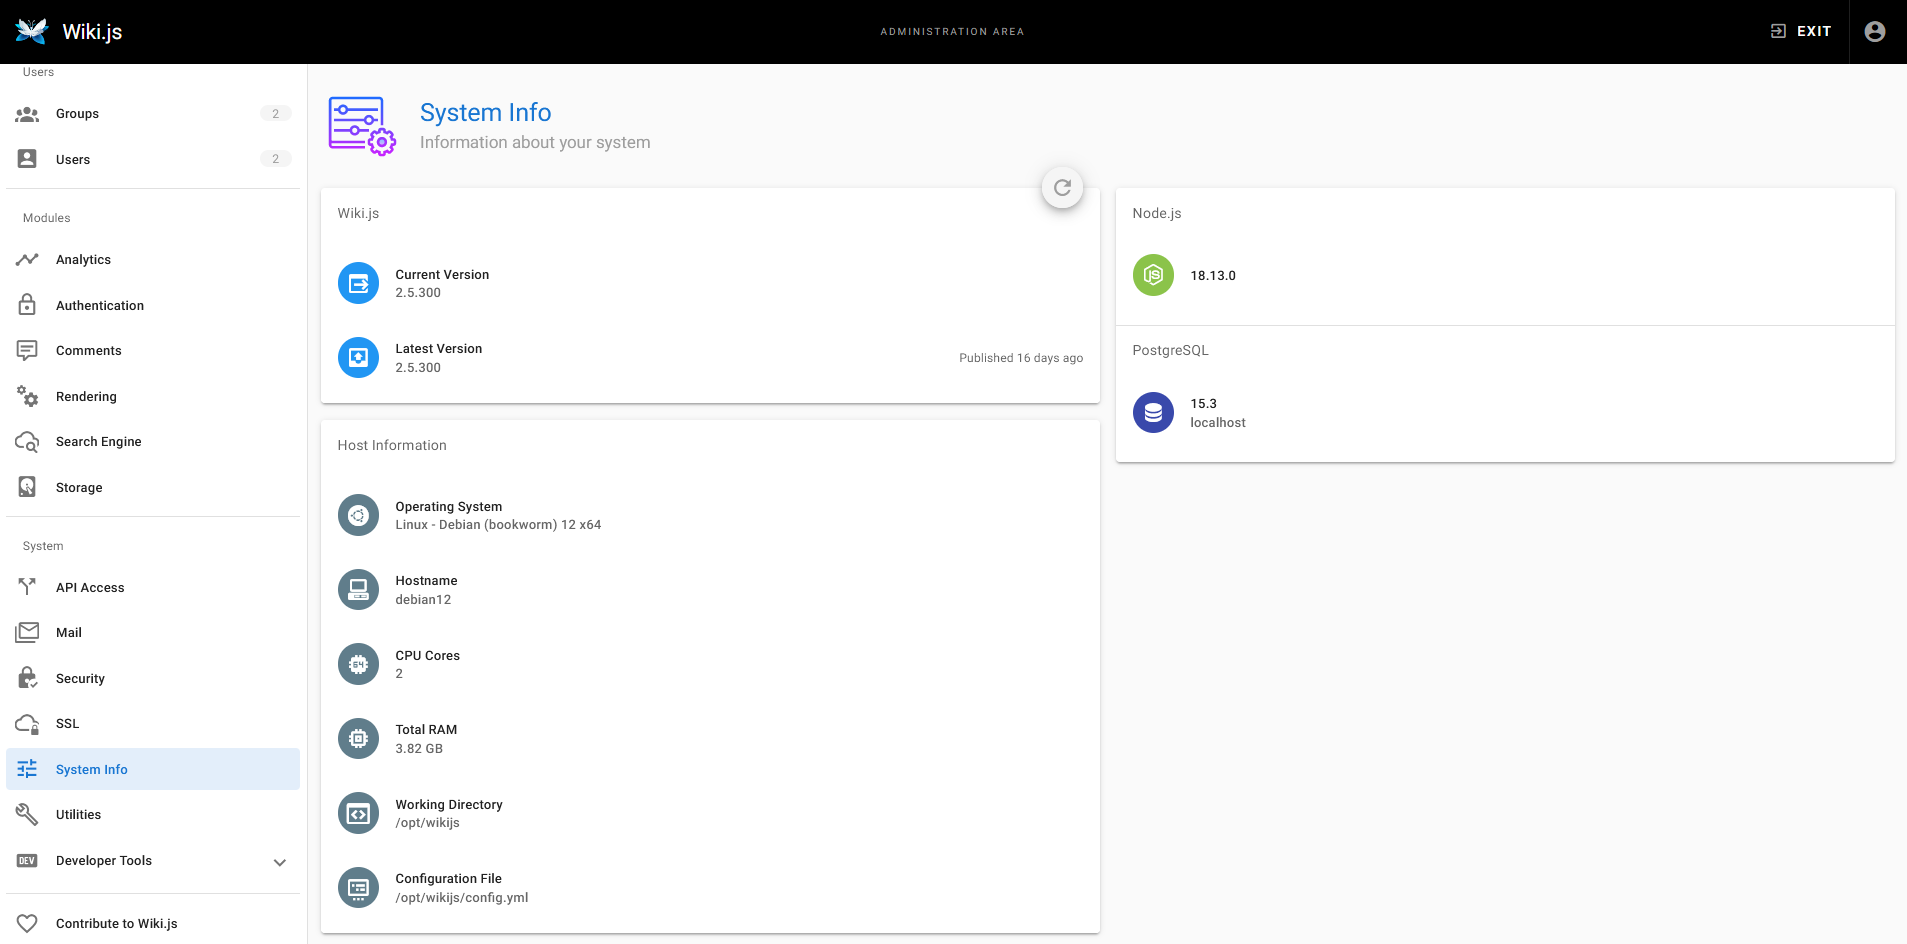
Task: Click the Latest Version icon
Action: click(x=358, y=357)
